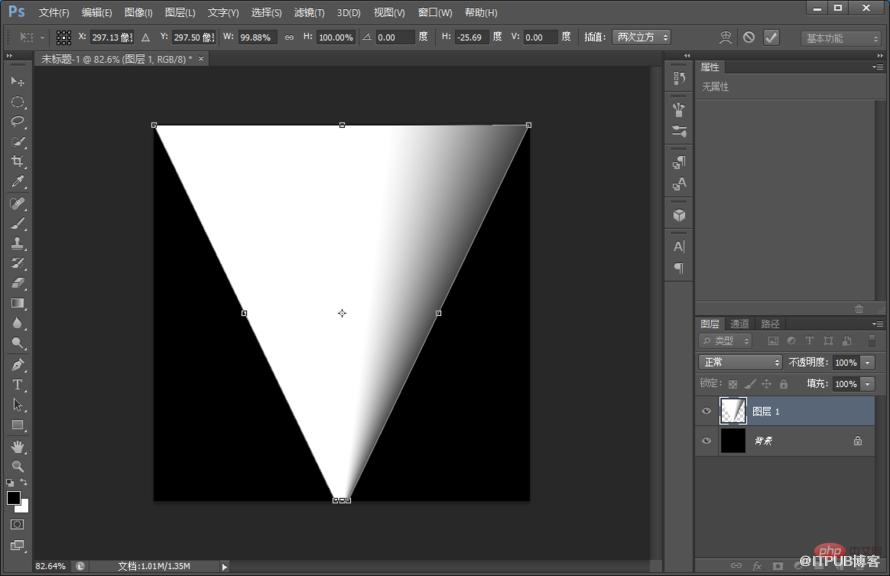Viewport: 890px width, 576px height.
Task: Select the Pen tool
Action: click(18, 364)
